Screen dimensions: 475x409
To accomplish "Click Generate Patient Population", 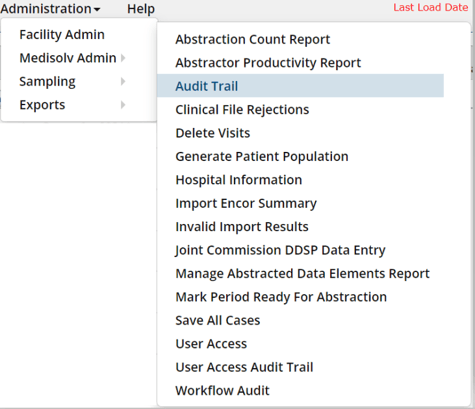I will click(262, 156).
